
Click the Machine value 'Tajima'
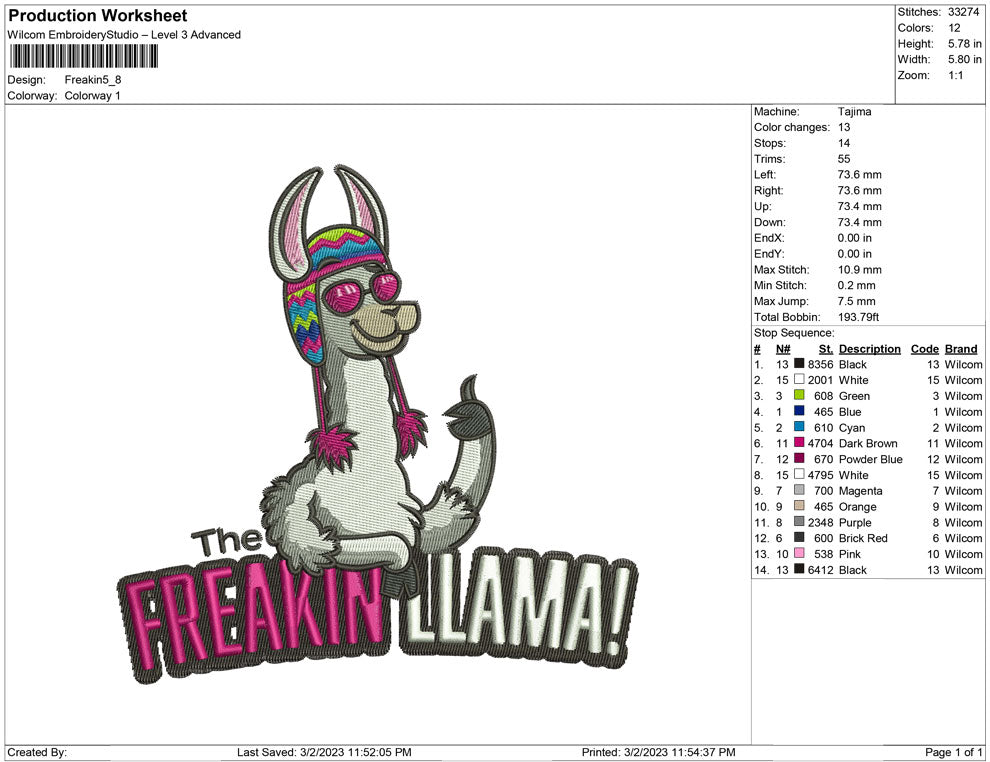coord(854,111)
